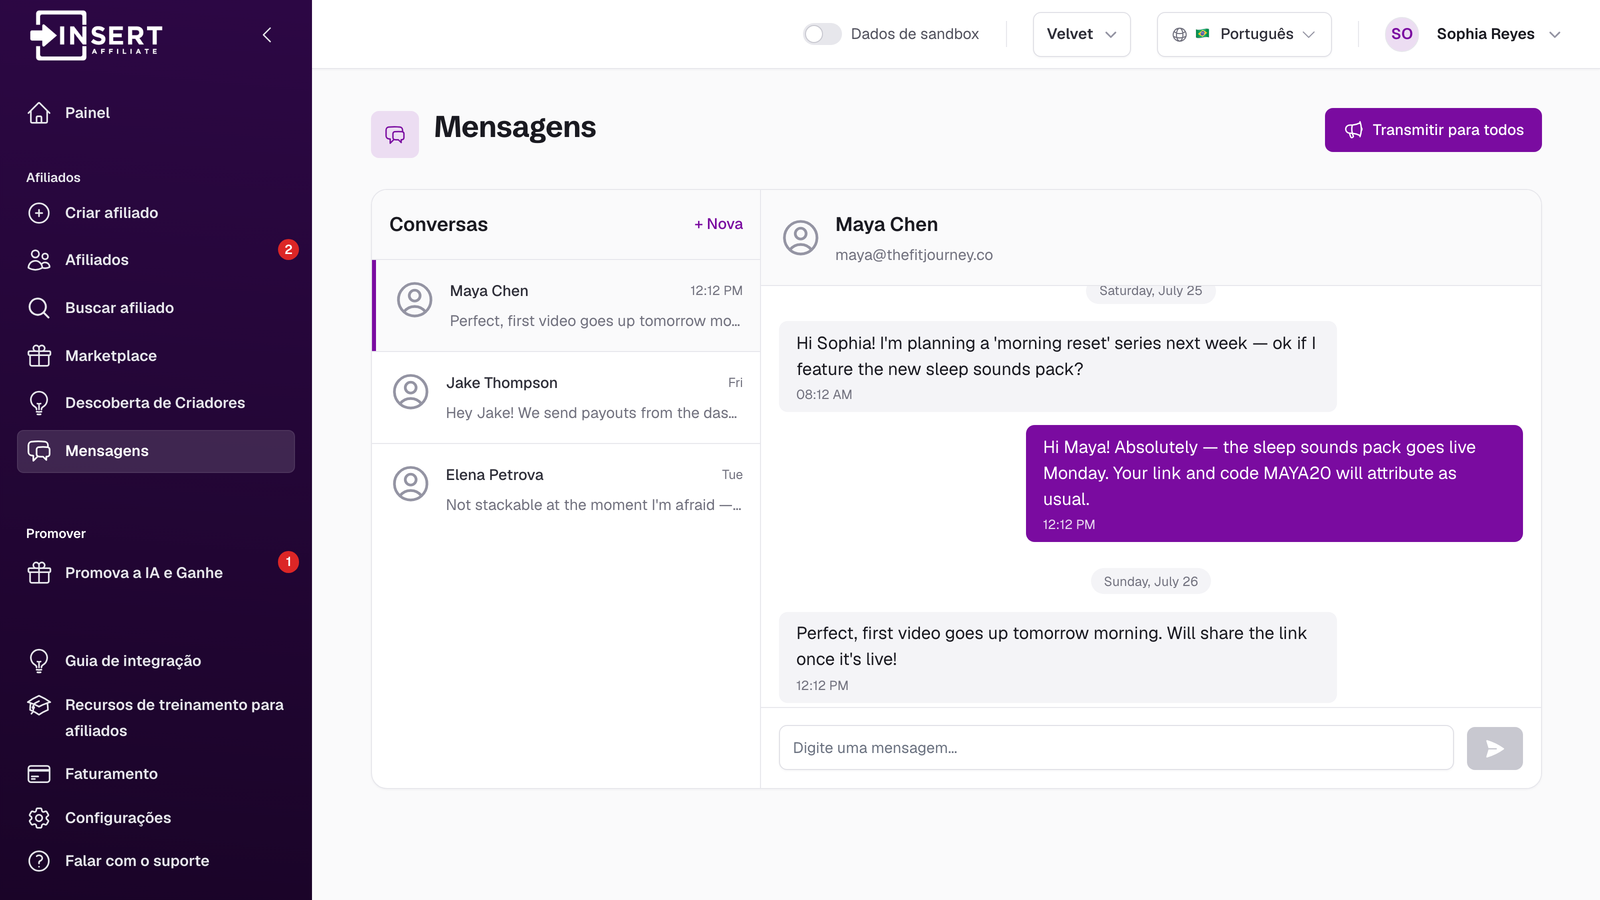
Task: Click the Marketplace gift icon
Action: pos(39,356)
